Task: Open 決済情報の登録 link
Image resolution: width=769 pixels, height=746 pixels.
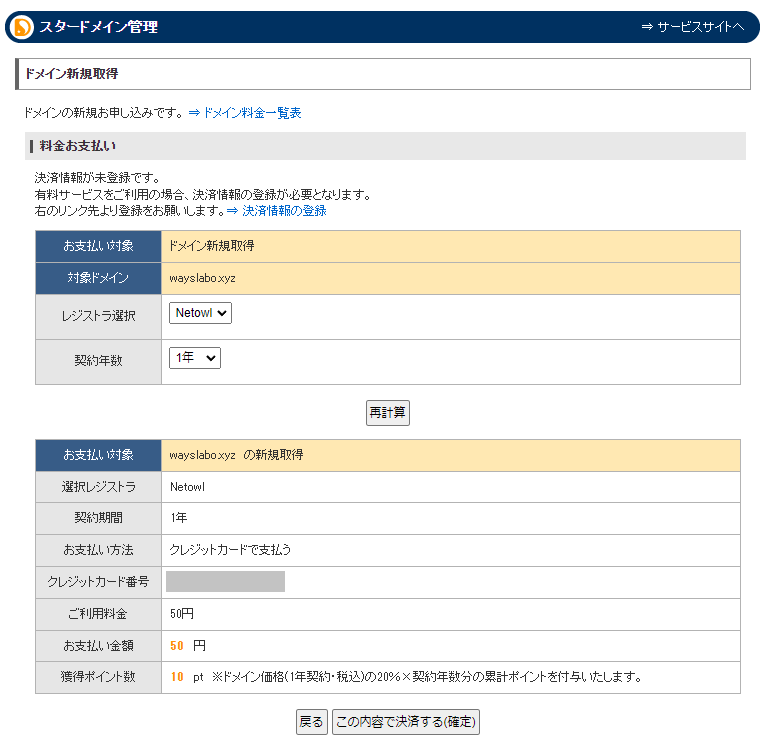Action: (277, 211)
